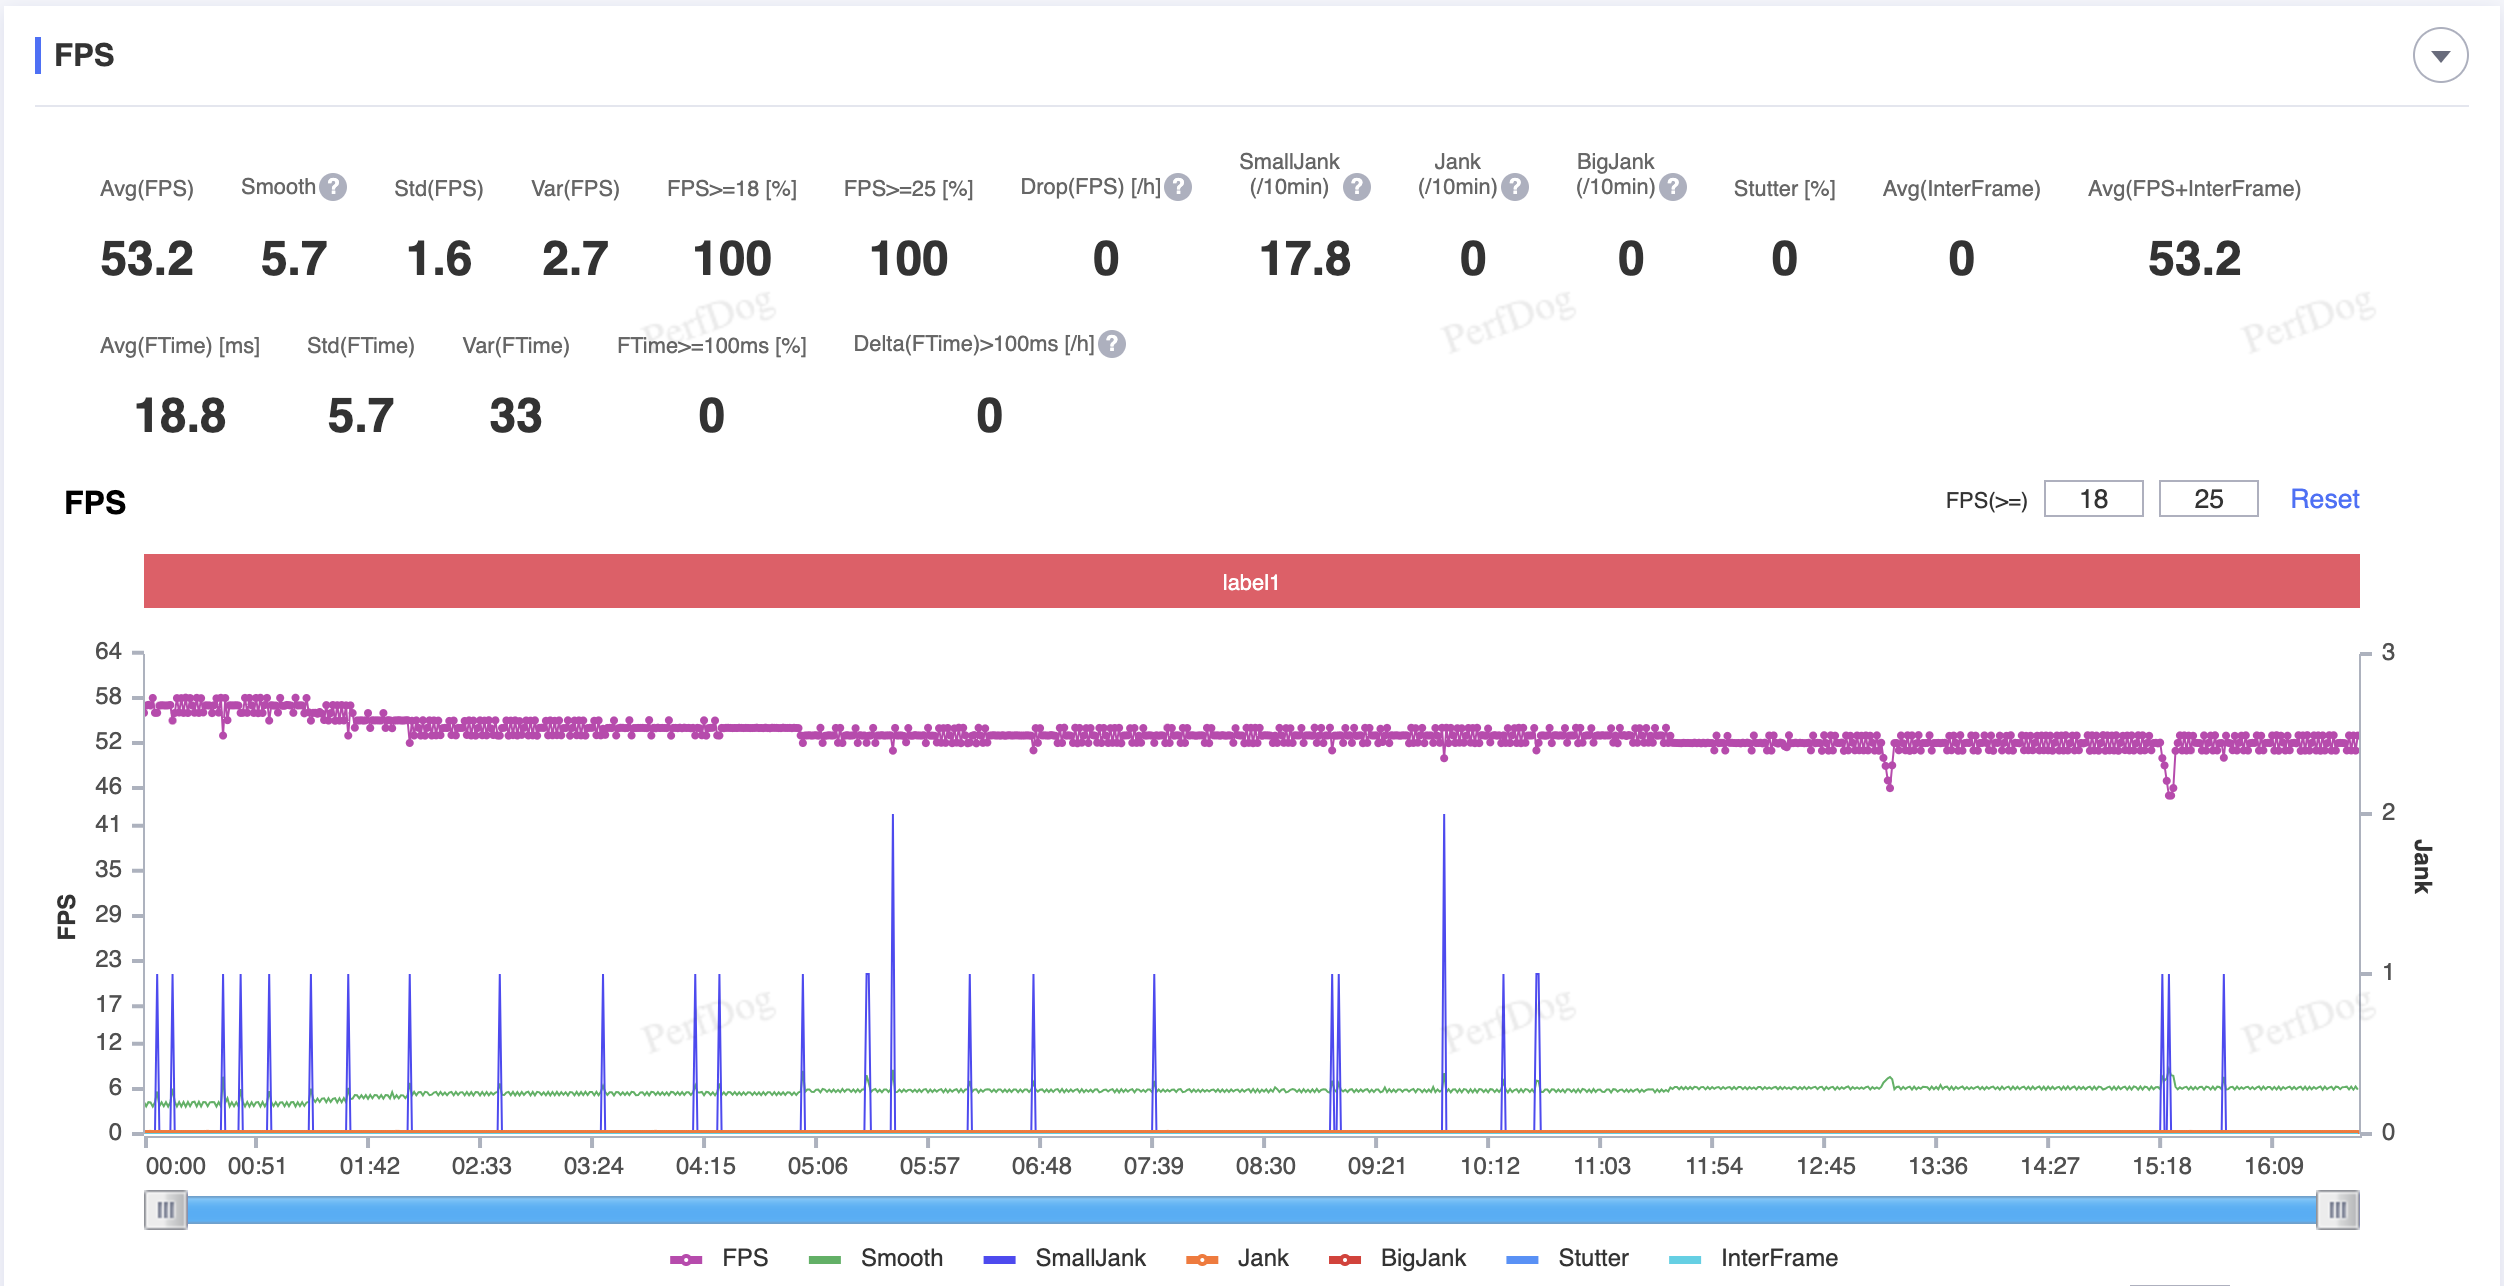Image resolution: width=2504 pixels, height=1286 pixels.
Task: Click the left range slider handle
Action: coord(166,1210)
